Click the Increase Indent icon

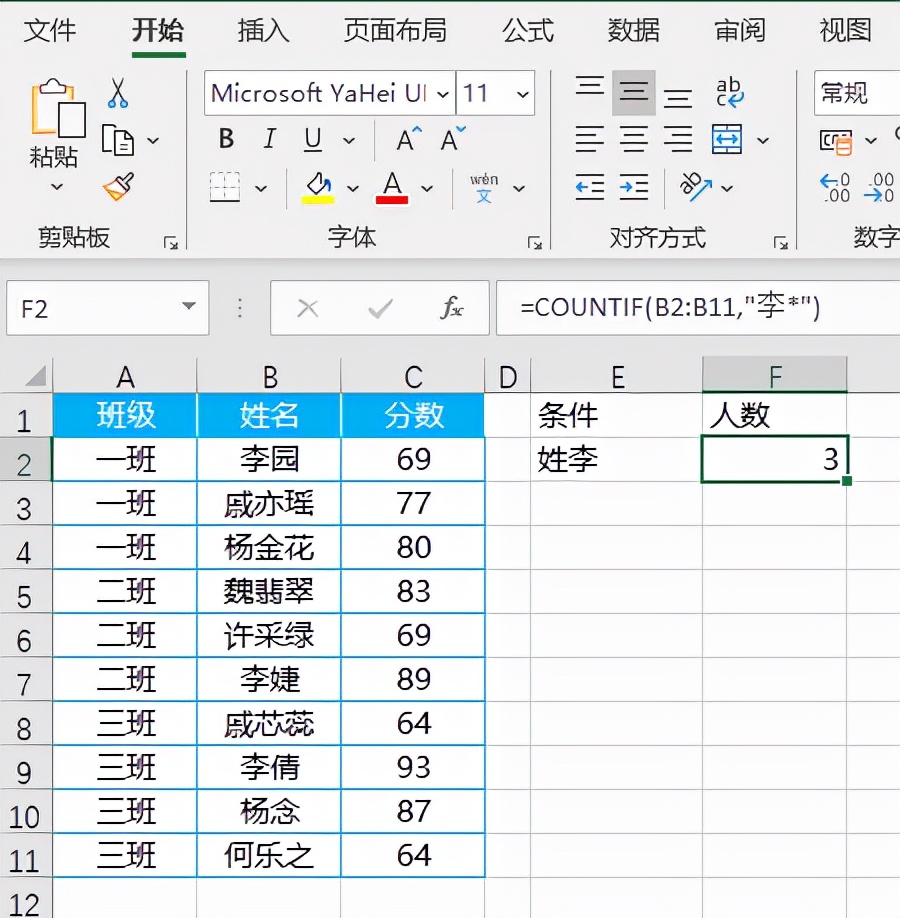pyautogui.click(x=634, y=187)
